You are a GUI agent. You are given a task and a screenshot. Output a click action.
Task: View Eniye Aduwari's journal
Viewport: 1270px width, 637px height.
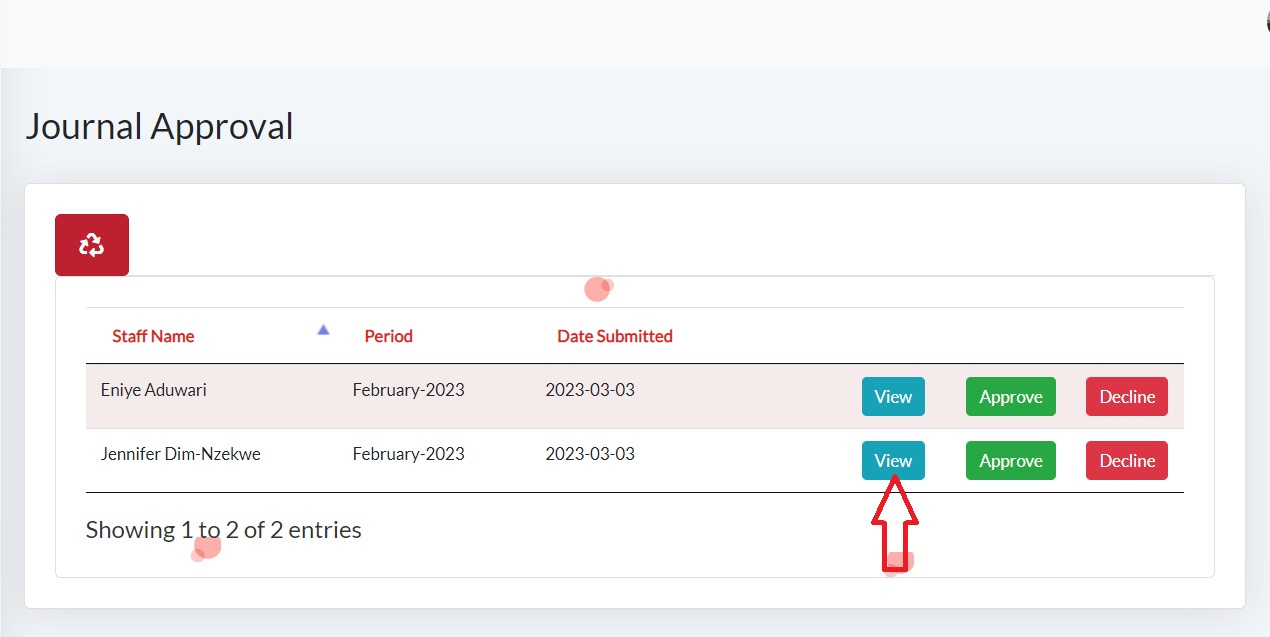point(893,397)
